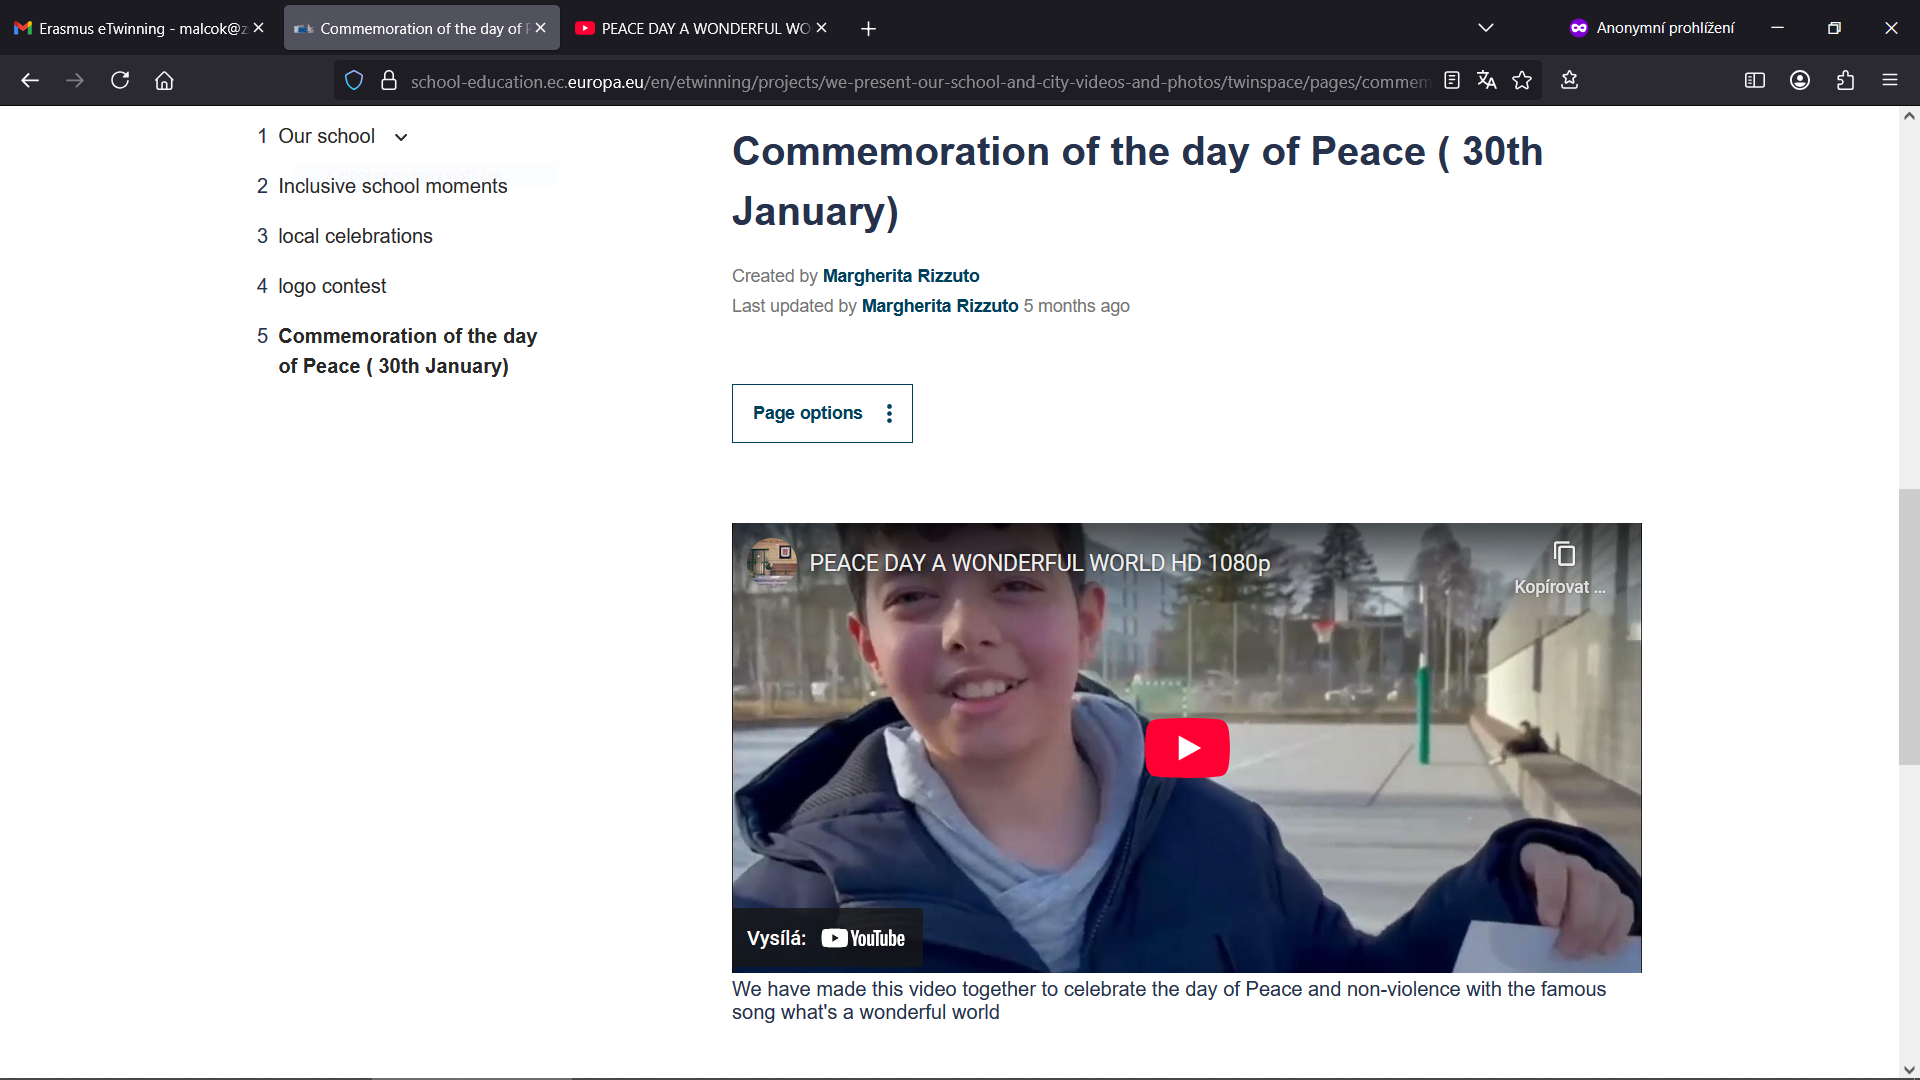Reload the page with the refresh icon
Screen dimensions: 1920x1080
[120, 80]
